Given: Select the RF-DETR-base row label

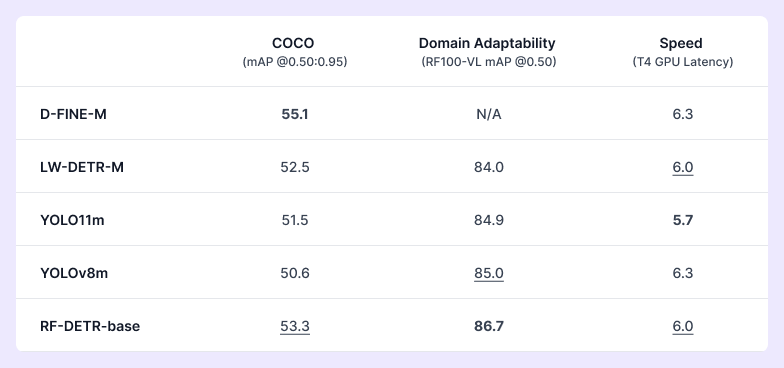Looking at the screenshot, I should (90, 326).
